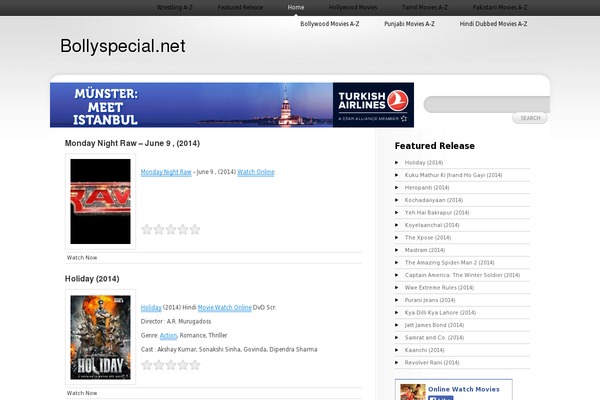Open the Turkish Airlines banner ad

pyautogui.click(x=232, y=104)
